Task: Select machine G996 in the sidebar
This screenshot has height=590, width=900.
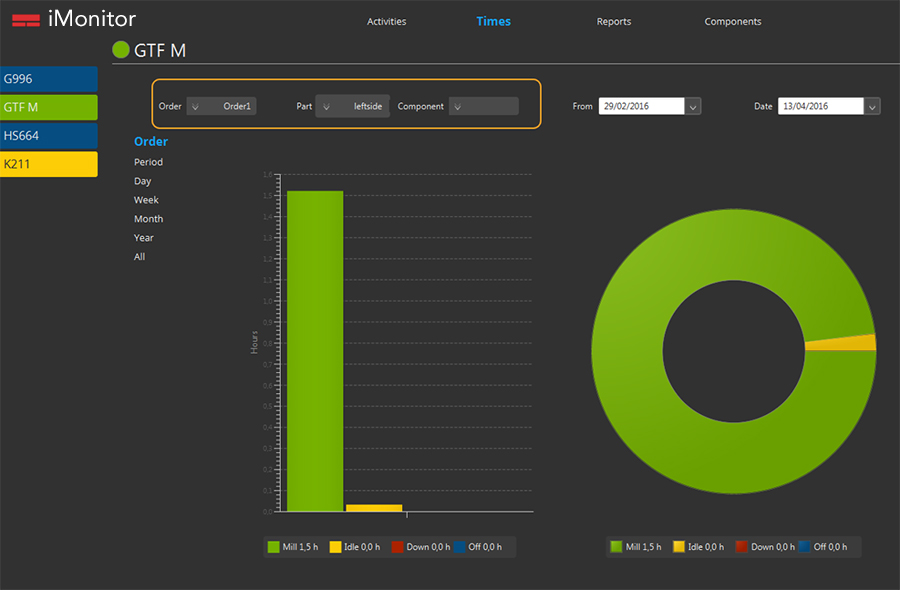Action: [48, 78]
